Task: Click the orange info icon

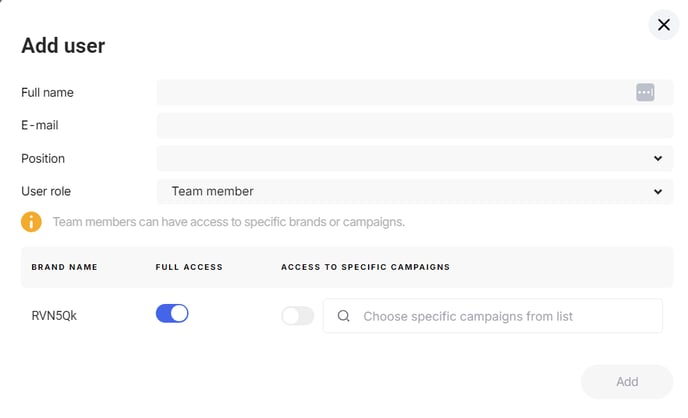Action: click(31, 222)
